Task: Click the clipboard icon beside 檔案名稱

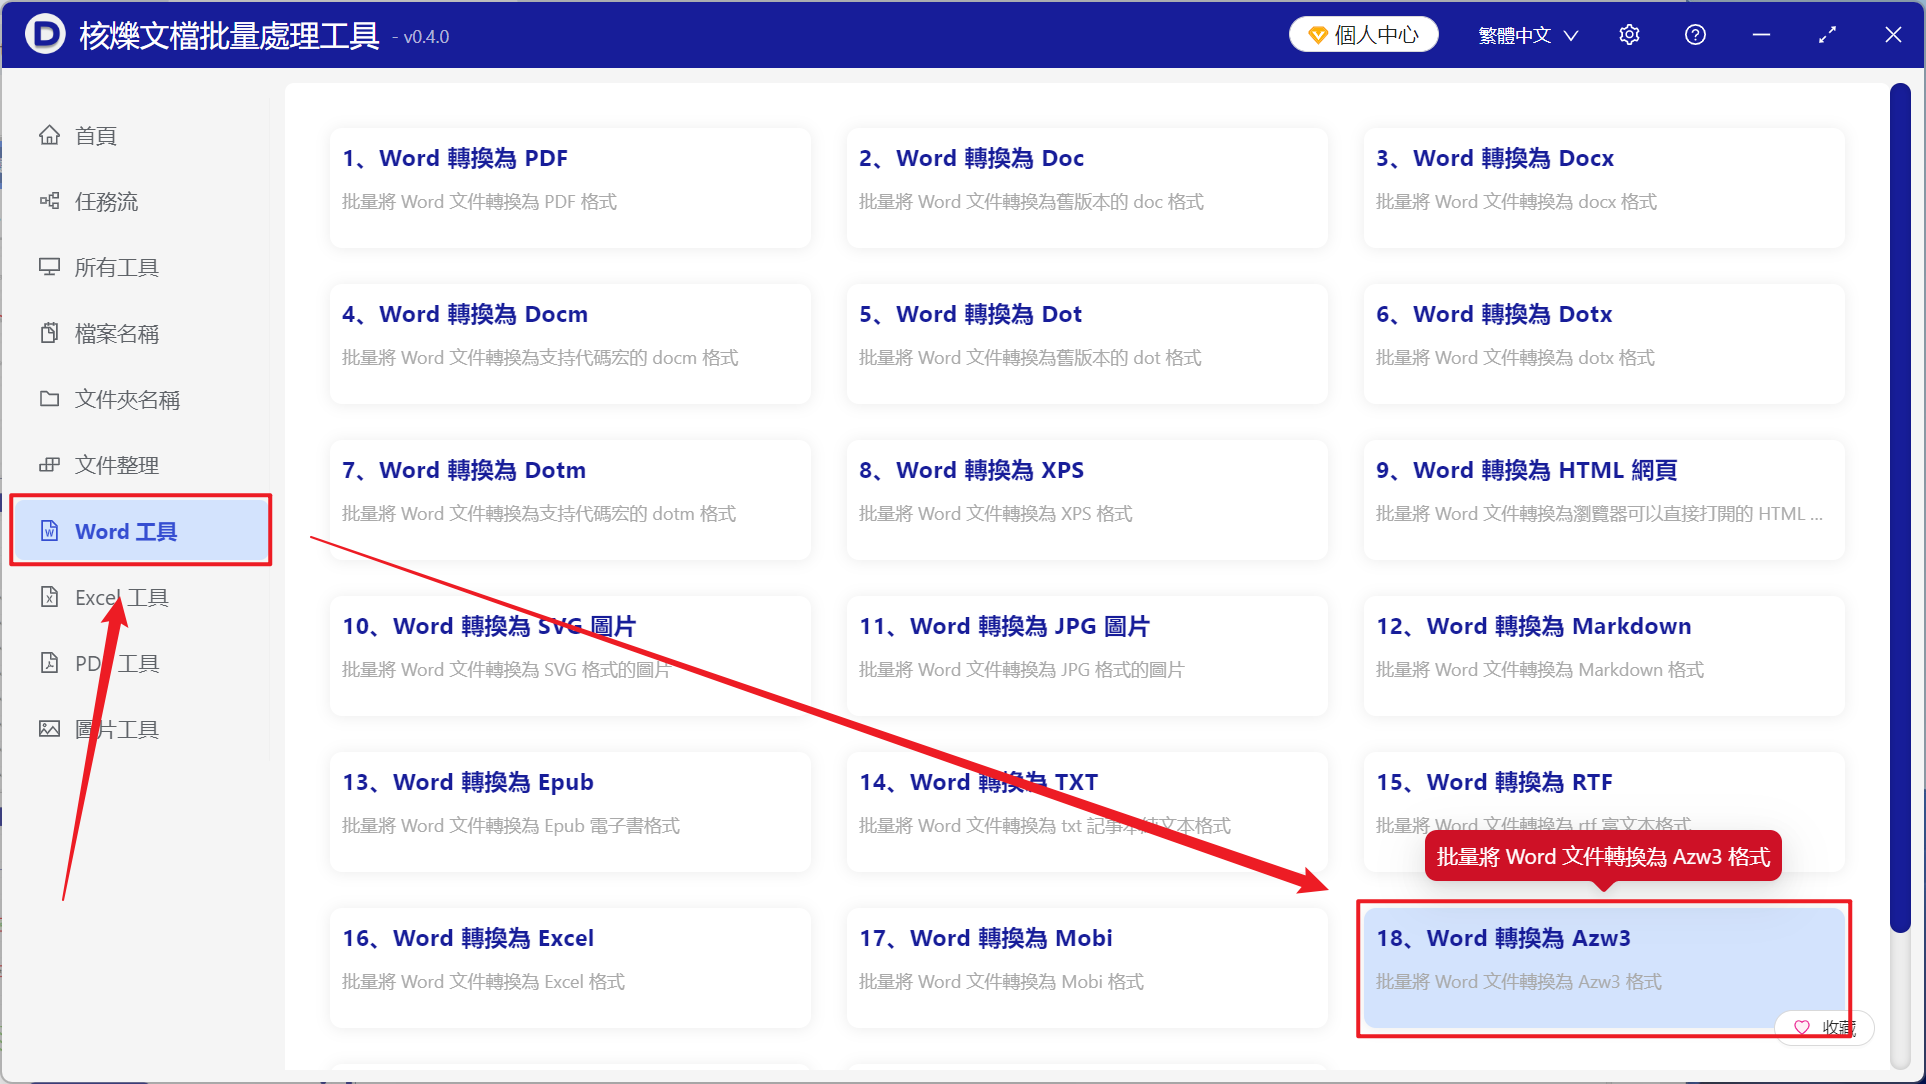Action: 49,333
